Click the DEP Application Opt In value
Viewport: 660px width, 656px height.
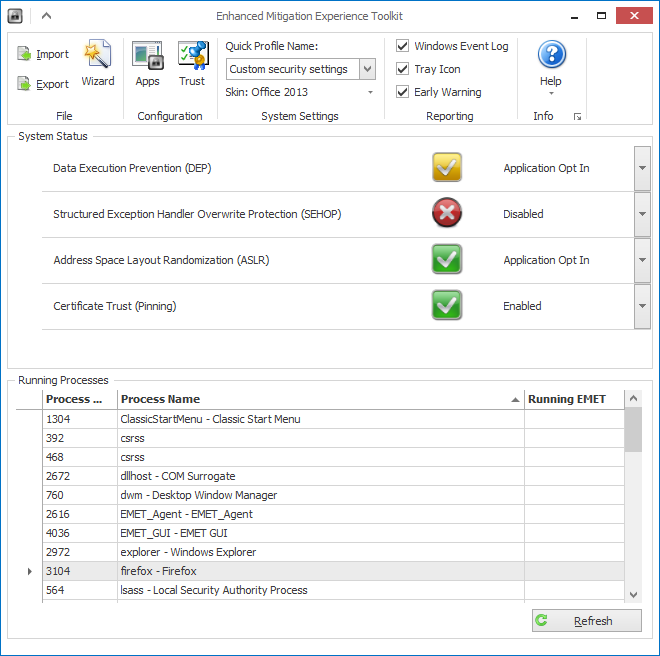(x=546, y=168)
